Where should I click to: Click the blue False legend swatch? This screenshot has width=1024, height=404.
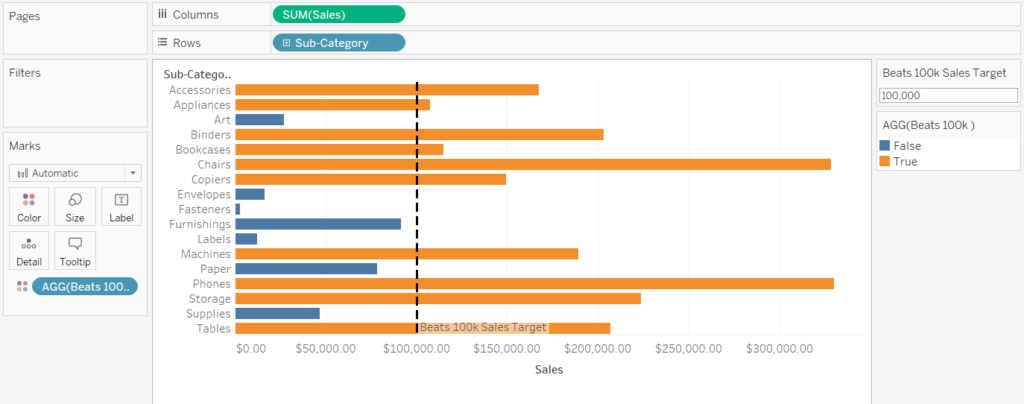[886, 146]
